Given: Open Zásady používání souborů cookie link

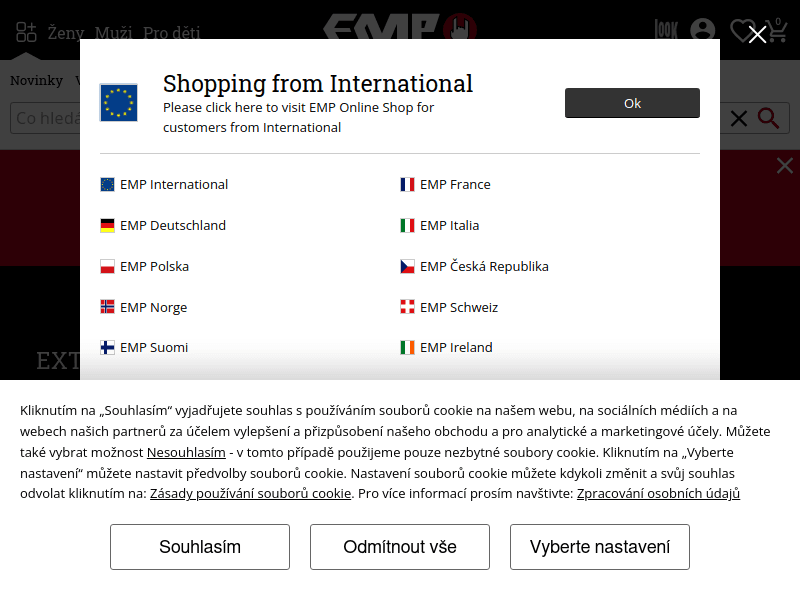Looking at the screenshot, I should click(251, 493).
